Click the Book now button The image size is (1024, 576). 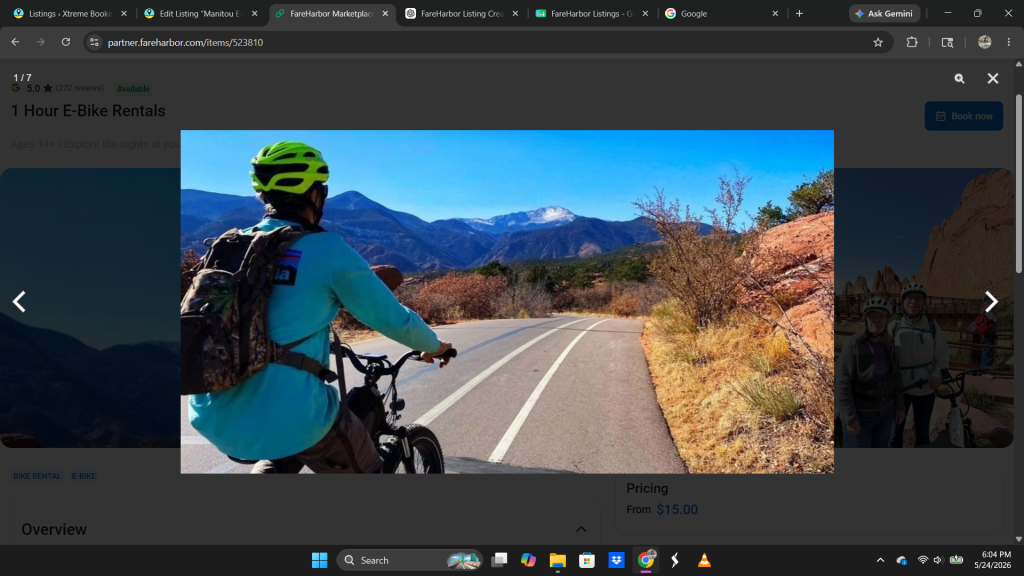point(963,116)
